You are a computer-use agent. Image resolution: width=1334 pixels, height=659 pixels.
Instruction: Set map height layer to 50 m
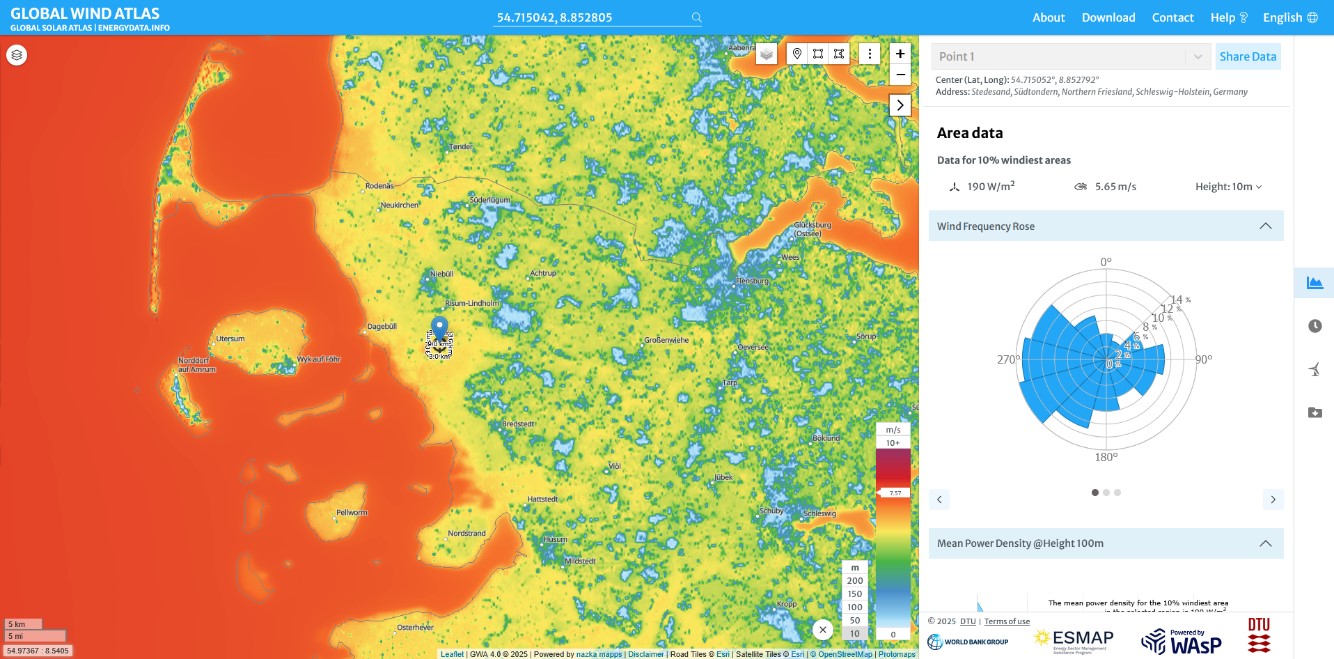[854, 620]
